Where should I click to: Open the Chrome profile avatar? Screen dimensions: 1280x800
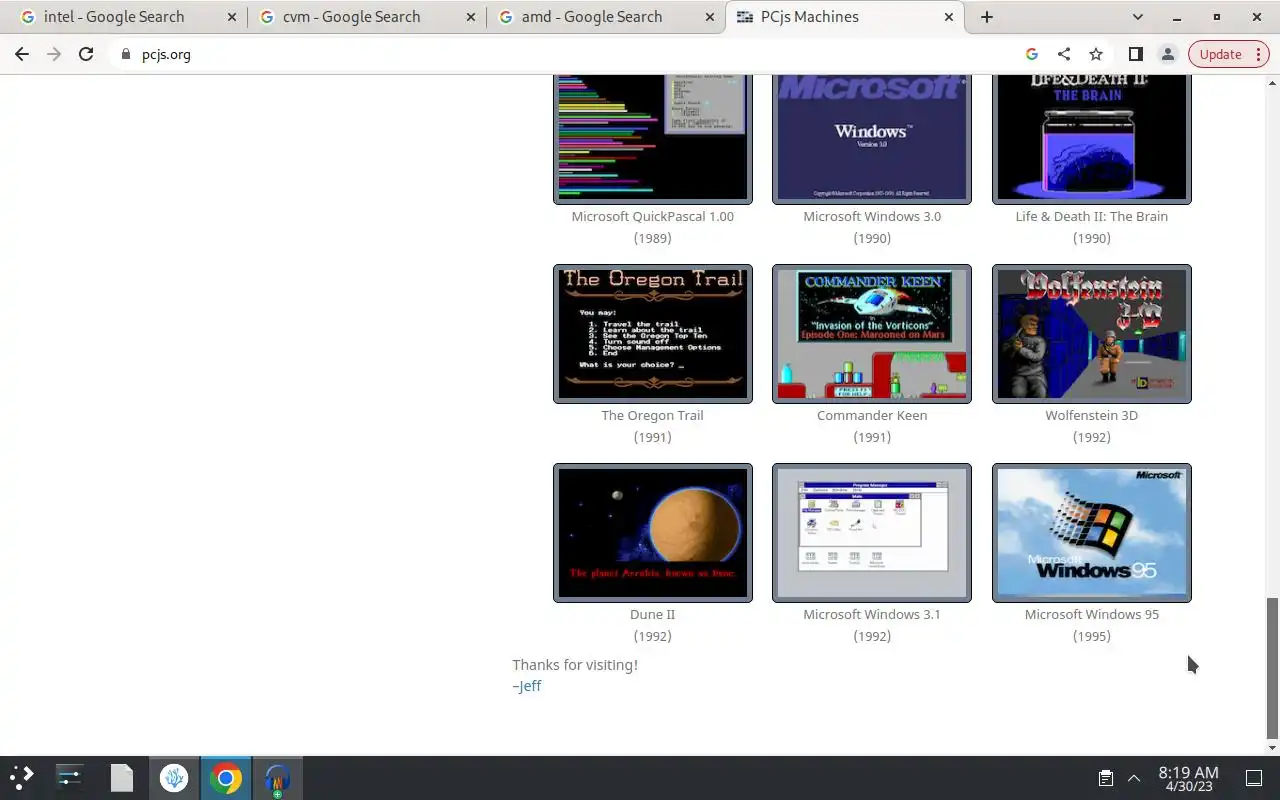pyautogui.click(x=1167, y=54)
